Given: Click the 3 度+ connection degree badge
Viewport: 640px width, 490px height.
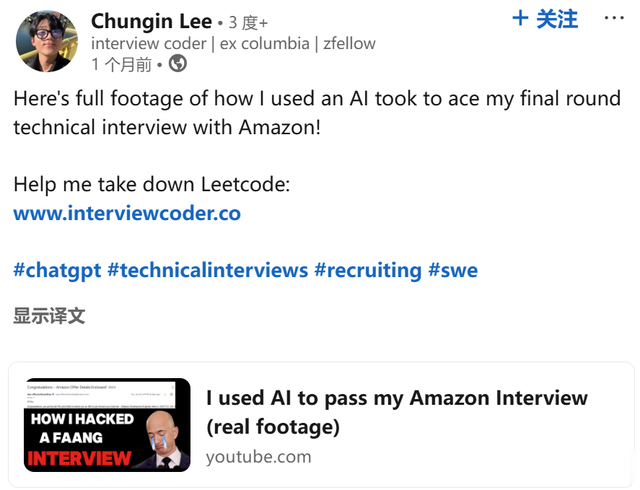Looking at the screenshot, I should click(x=247, y=22).
